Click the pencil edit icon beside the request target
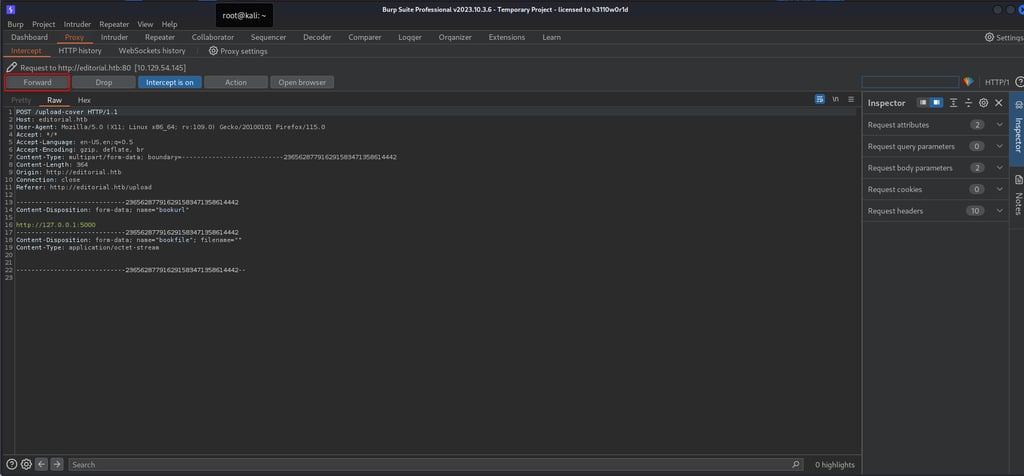Image resolution: width=1024 pixels, height=476 pixels. [x=12, y=67]
